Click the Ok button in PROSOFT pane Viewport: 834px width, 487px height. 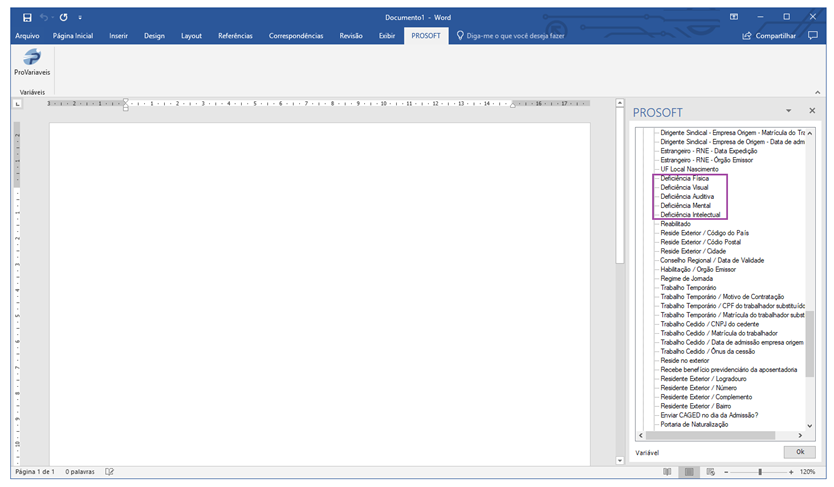click(x=799, y=452)
